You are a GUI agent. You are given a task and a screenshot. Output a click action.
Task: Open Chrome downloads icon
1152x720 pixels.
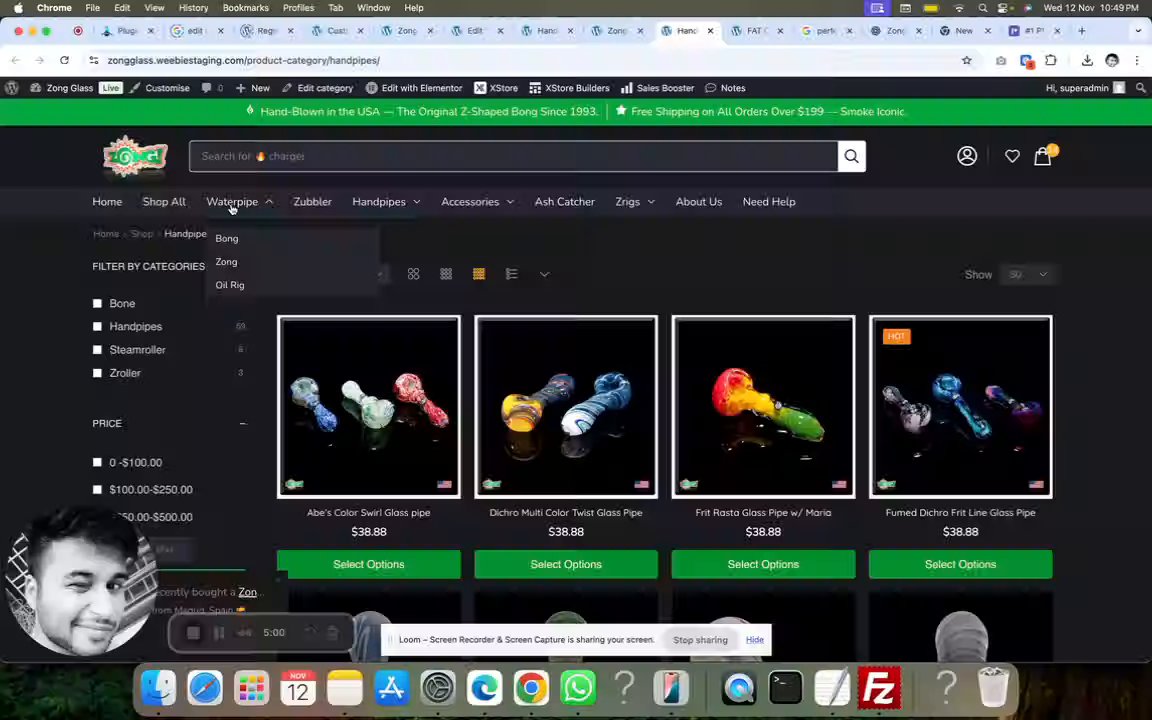point(1087,60)
